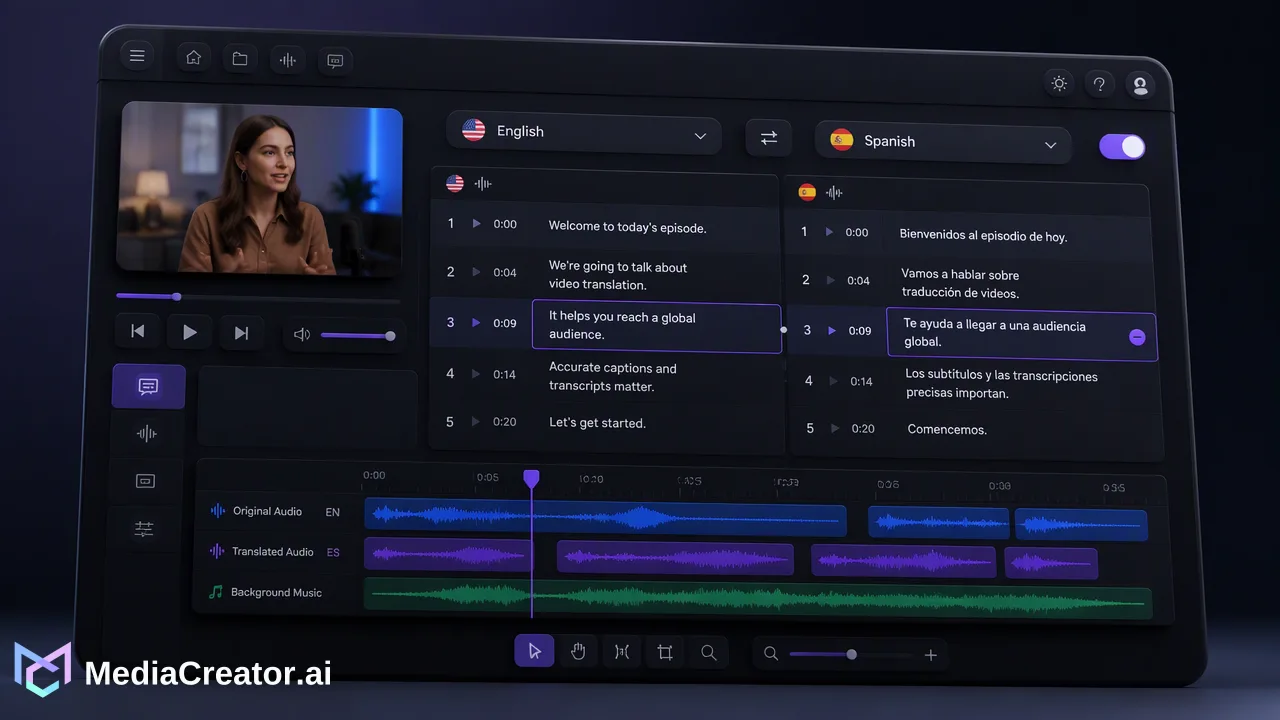Select 'Let's get started.' line
This screenshot has width=1280, height=720.
[x=598, y=423]
